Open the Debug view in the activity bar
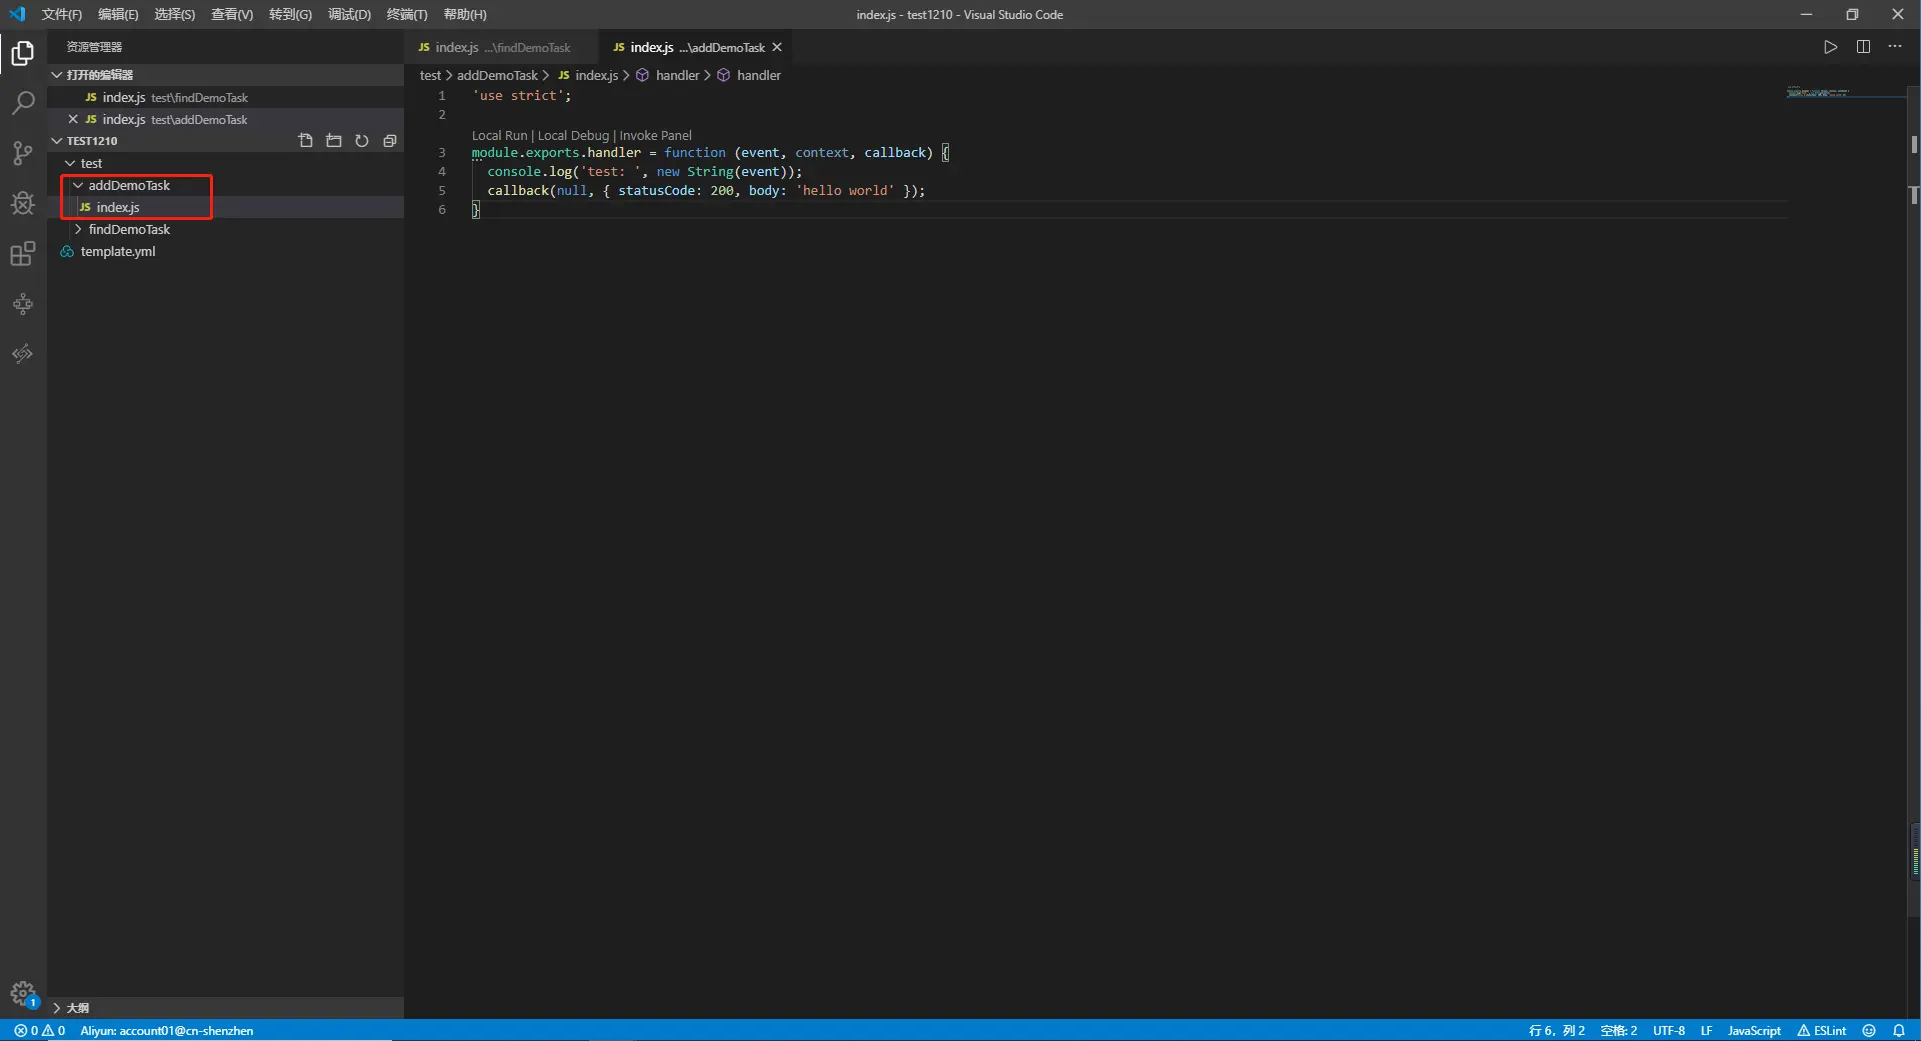This screenshot has height=1041, width=1921. coord(22,203)
